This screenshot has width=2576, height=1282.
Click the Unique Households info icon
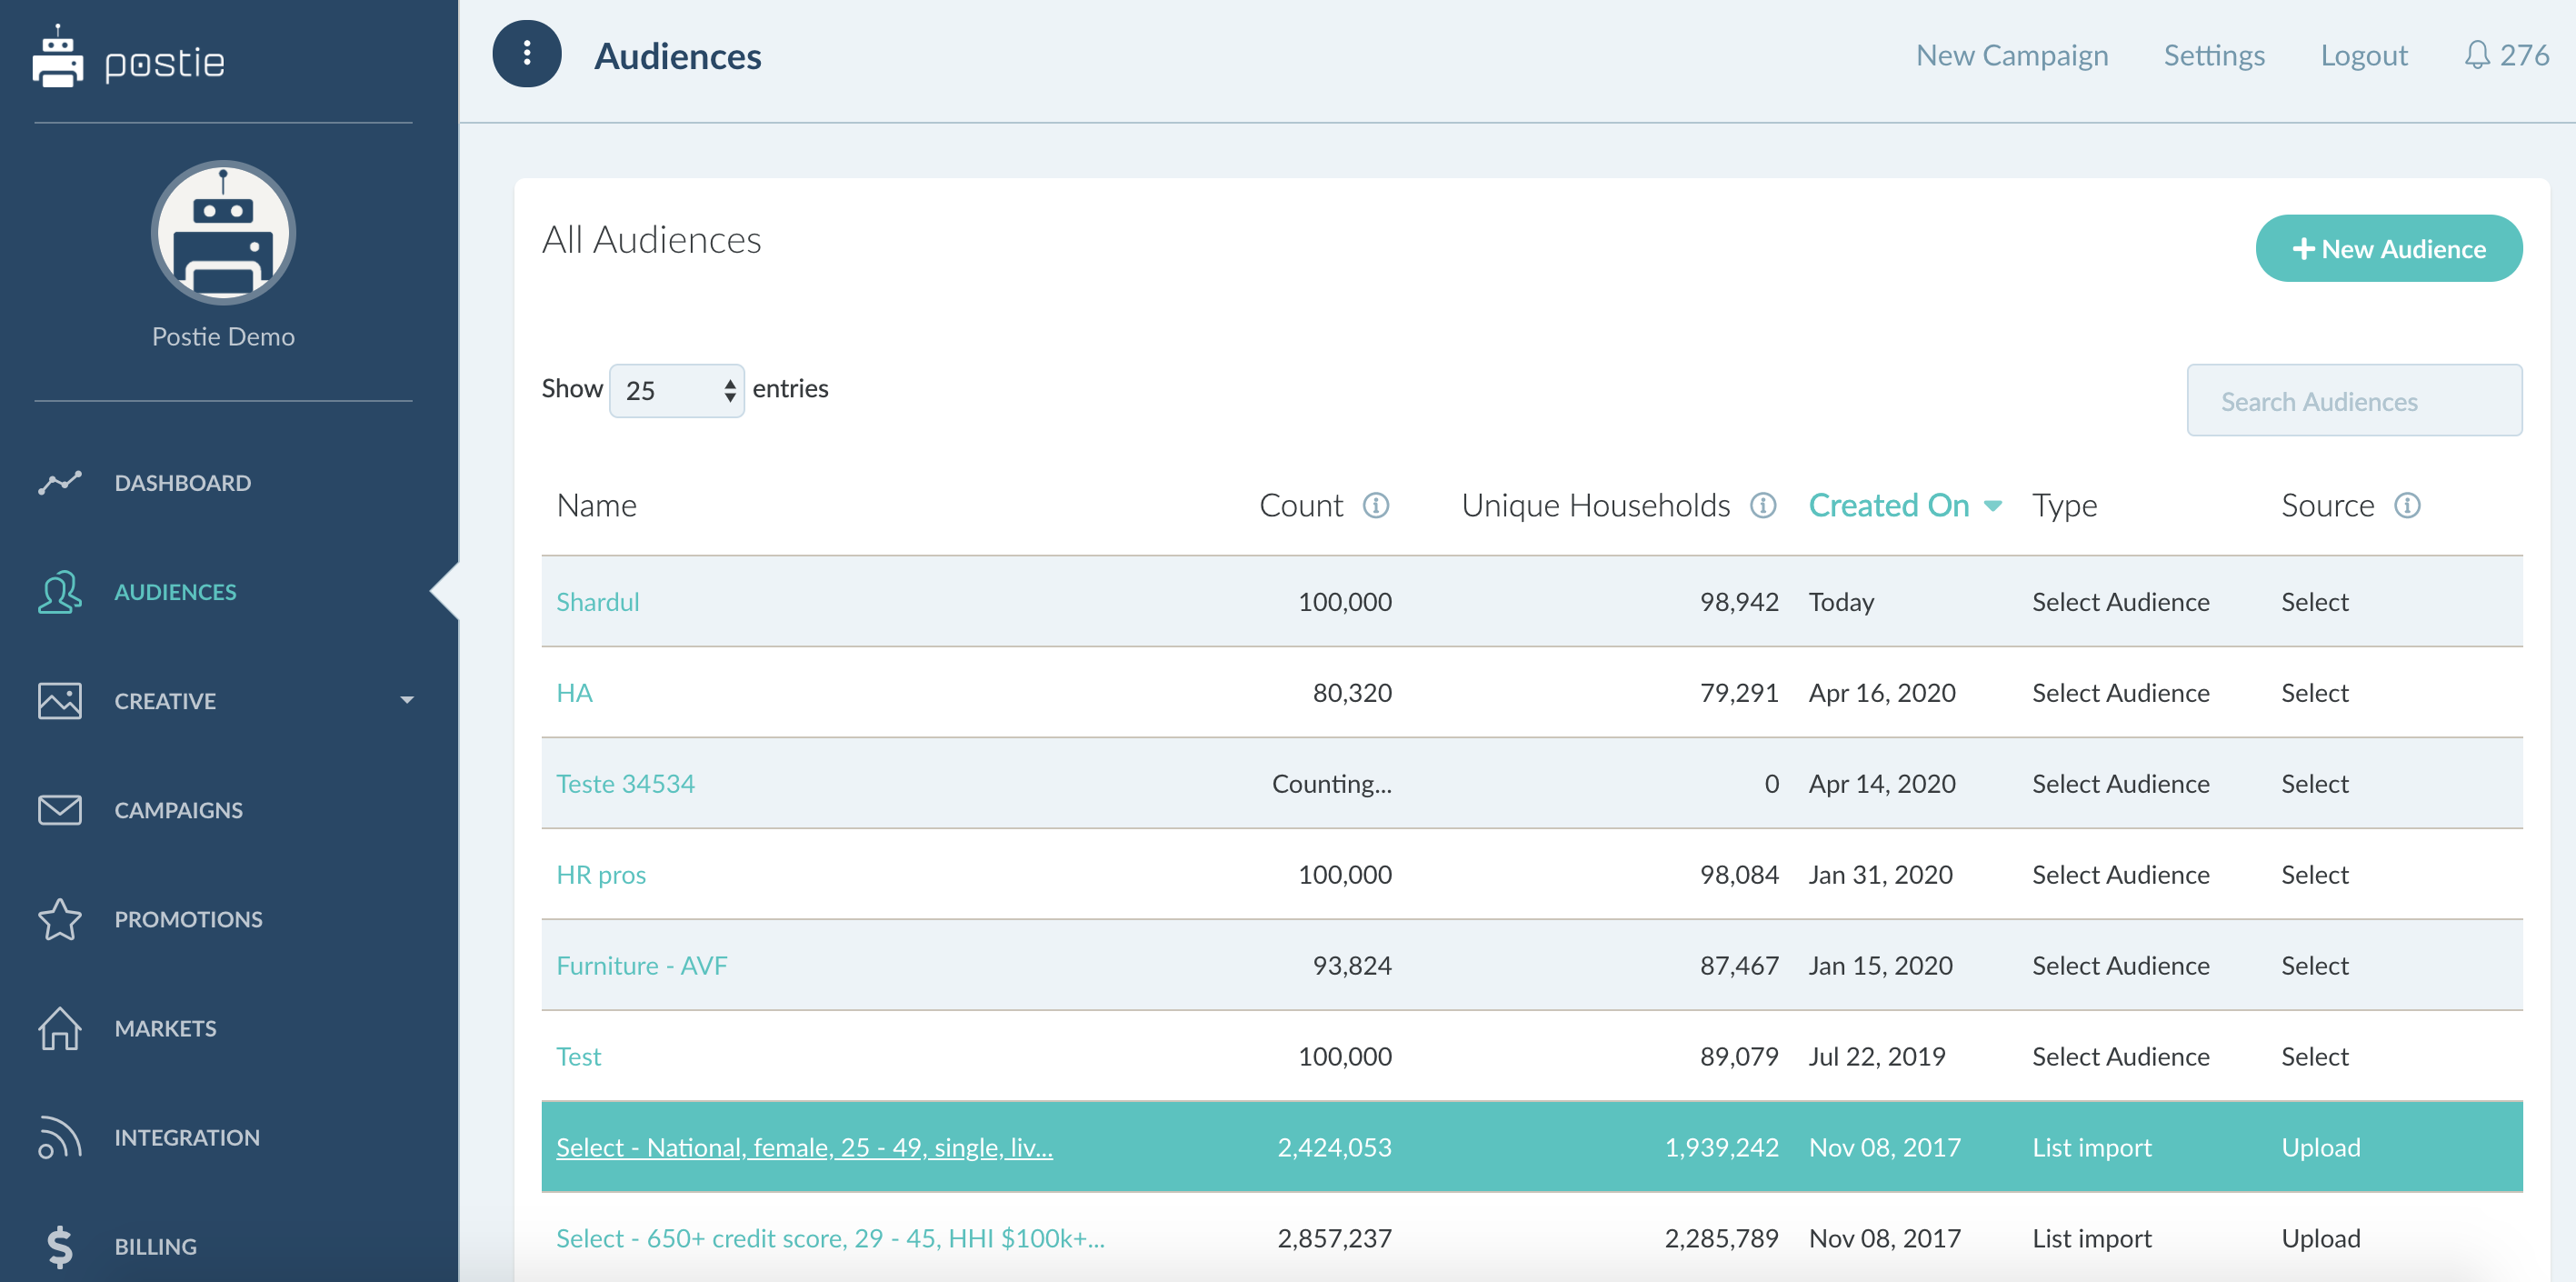[x=1762, y=506]
